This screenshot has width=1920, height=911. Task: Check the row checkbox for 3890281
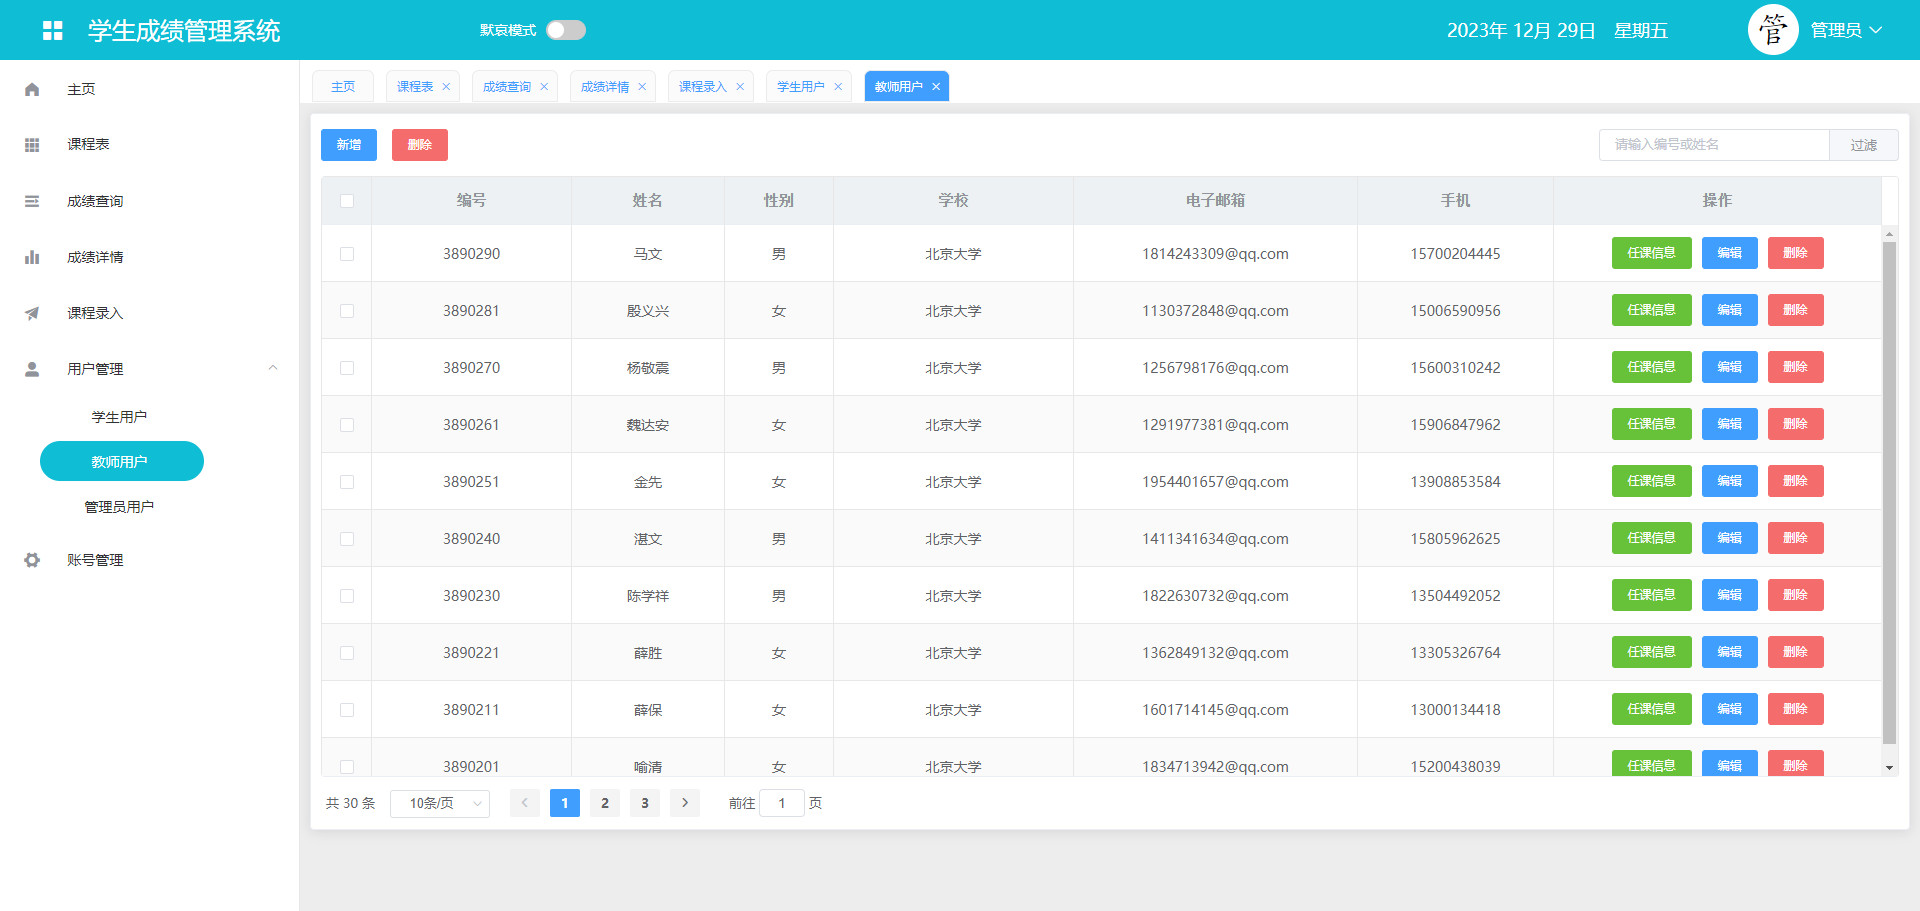347,311
